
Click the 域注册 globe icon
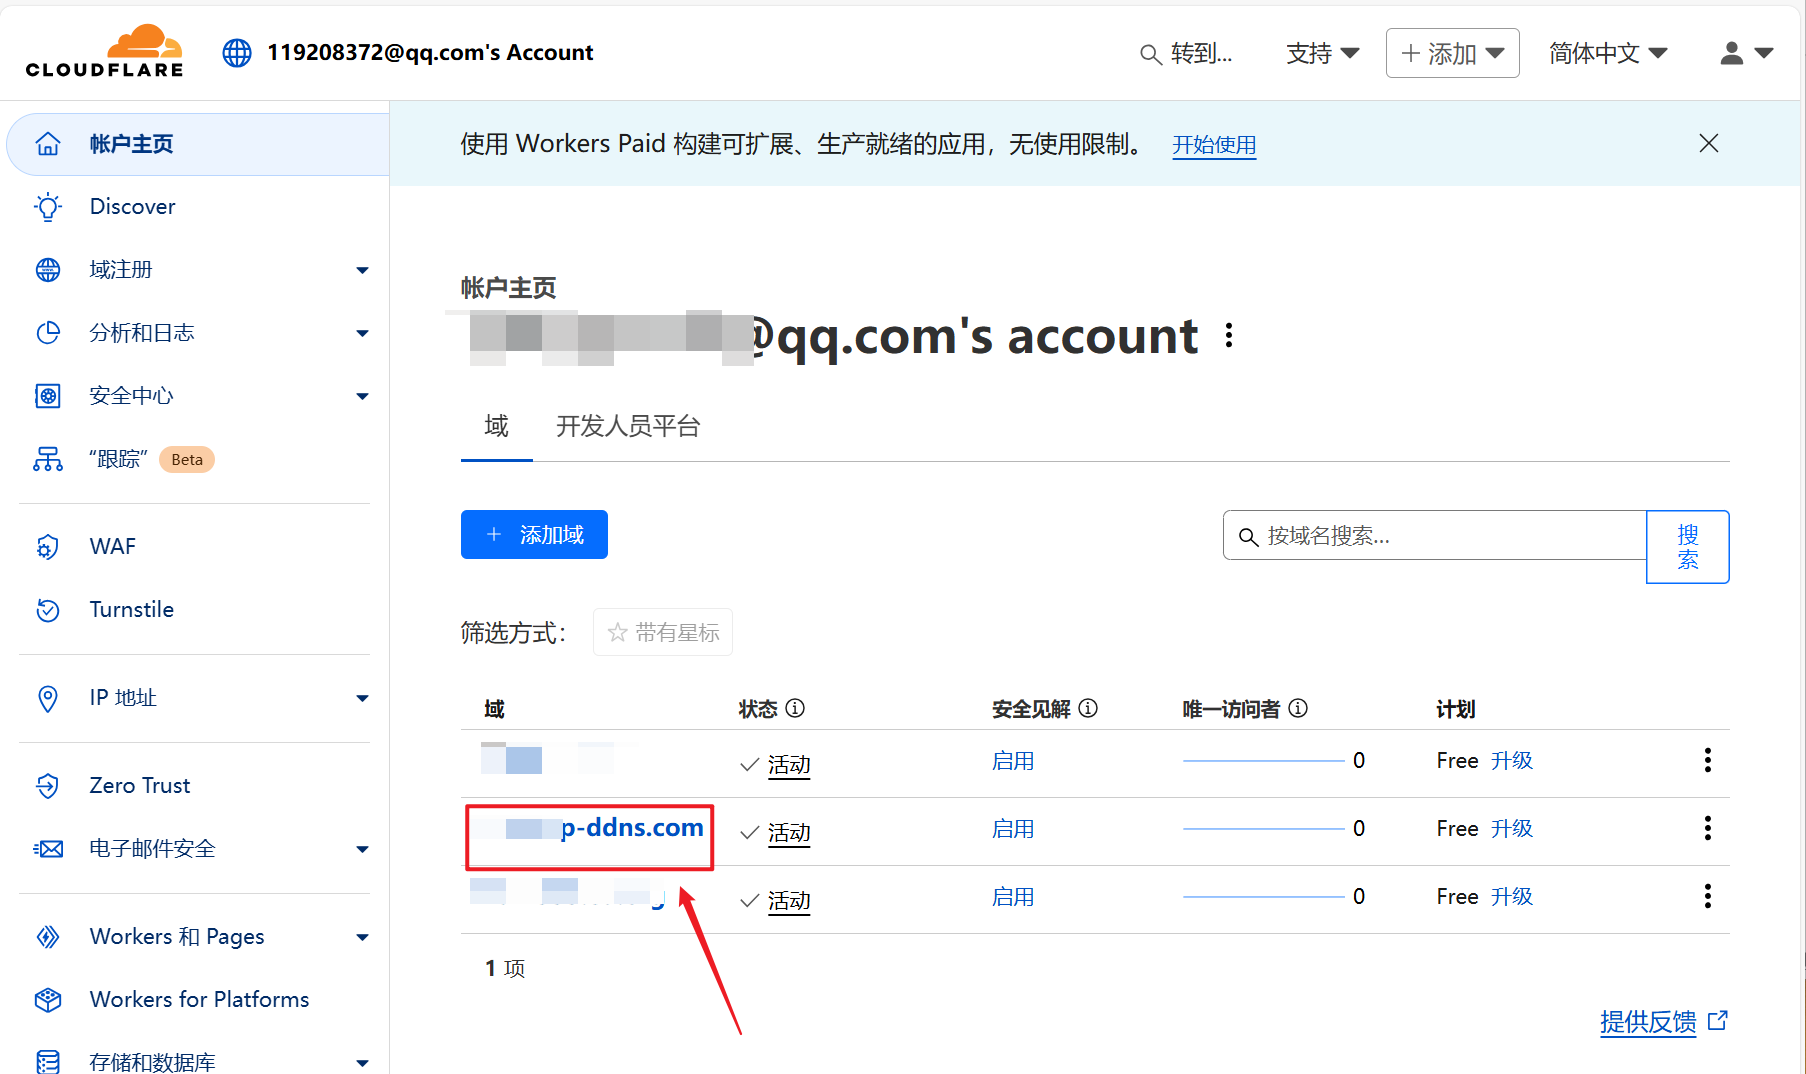[x=48, y=270]
